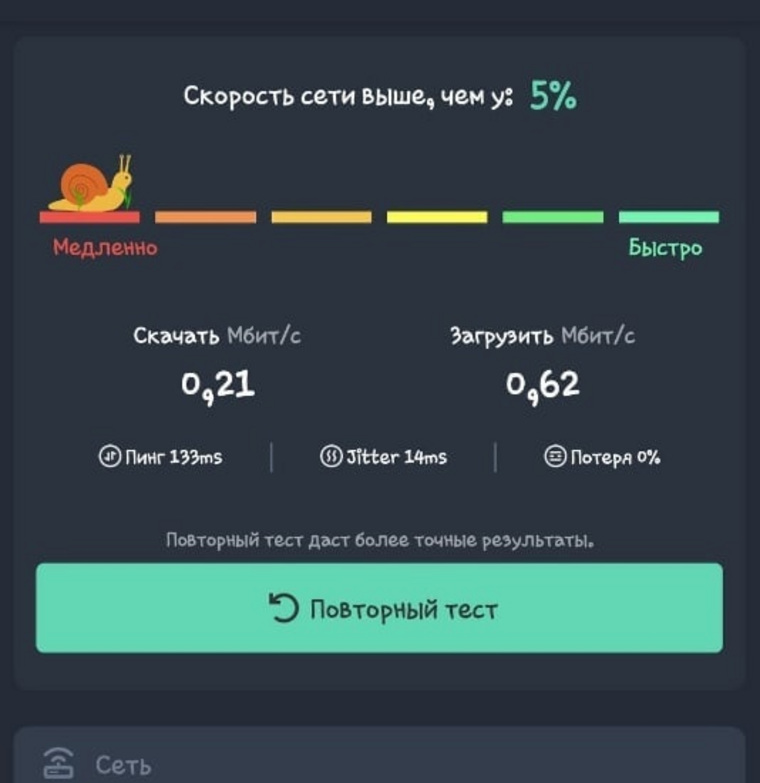Image resolution: width=760 pixels, height=783 pixels.
Task: Select the red slow speed bar segment
Action: click(x=90, y=217)
